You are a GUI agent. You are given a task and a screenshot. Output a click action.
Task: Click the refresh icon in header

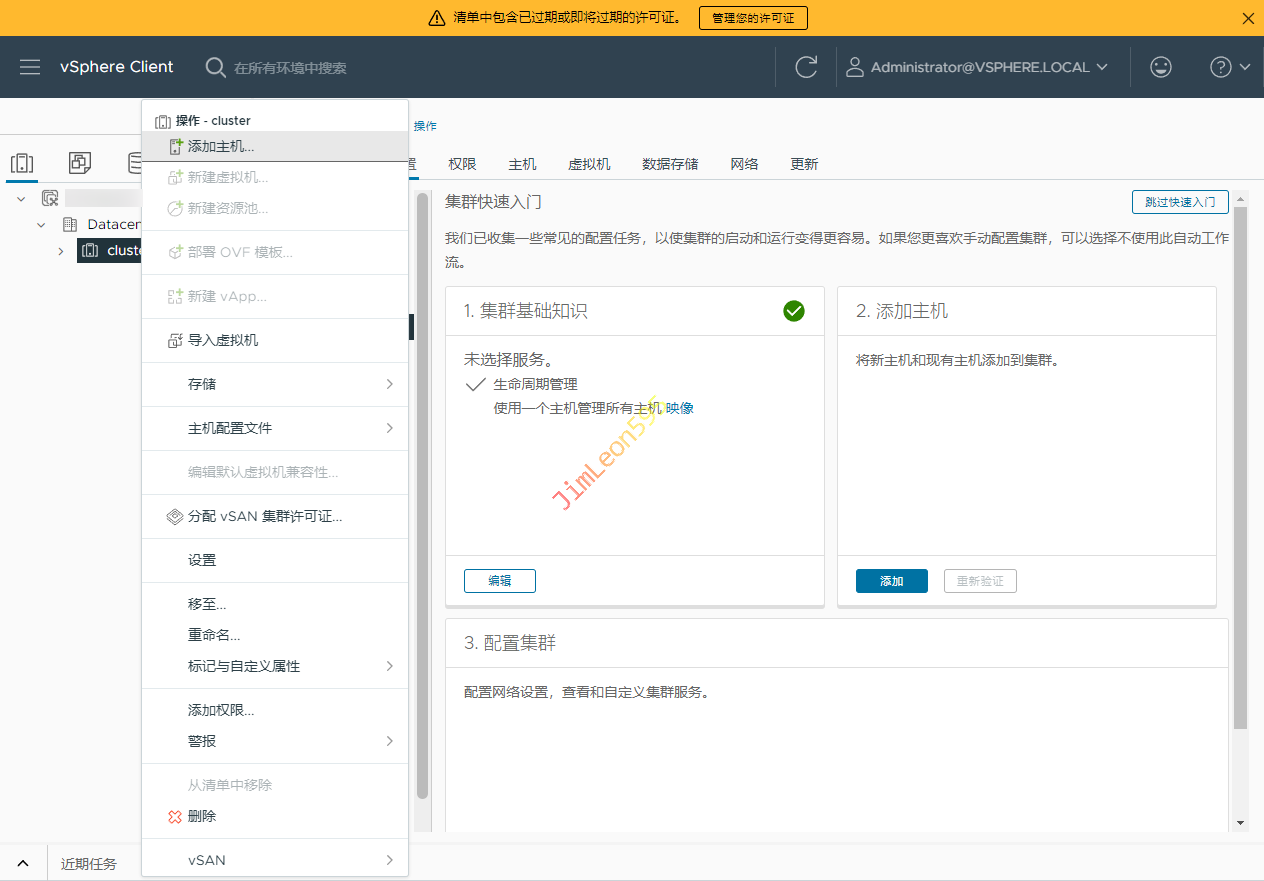coord(806,67)
